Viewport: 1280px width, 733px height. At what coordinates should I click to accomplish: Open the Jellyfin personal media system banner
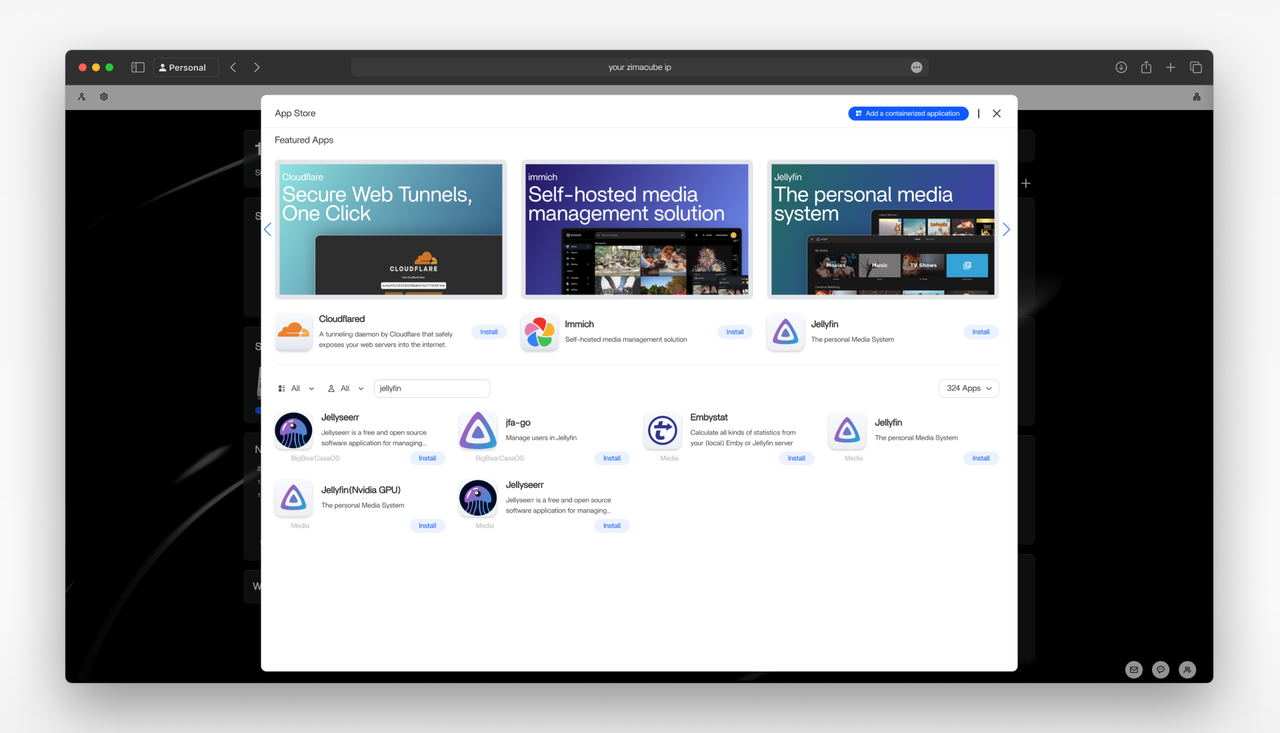883,229
